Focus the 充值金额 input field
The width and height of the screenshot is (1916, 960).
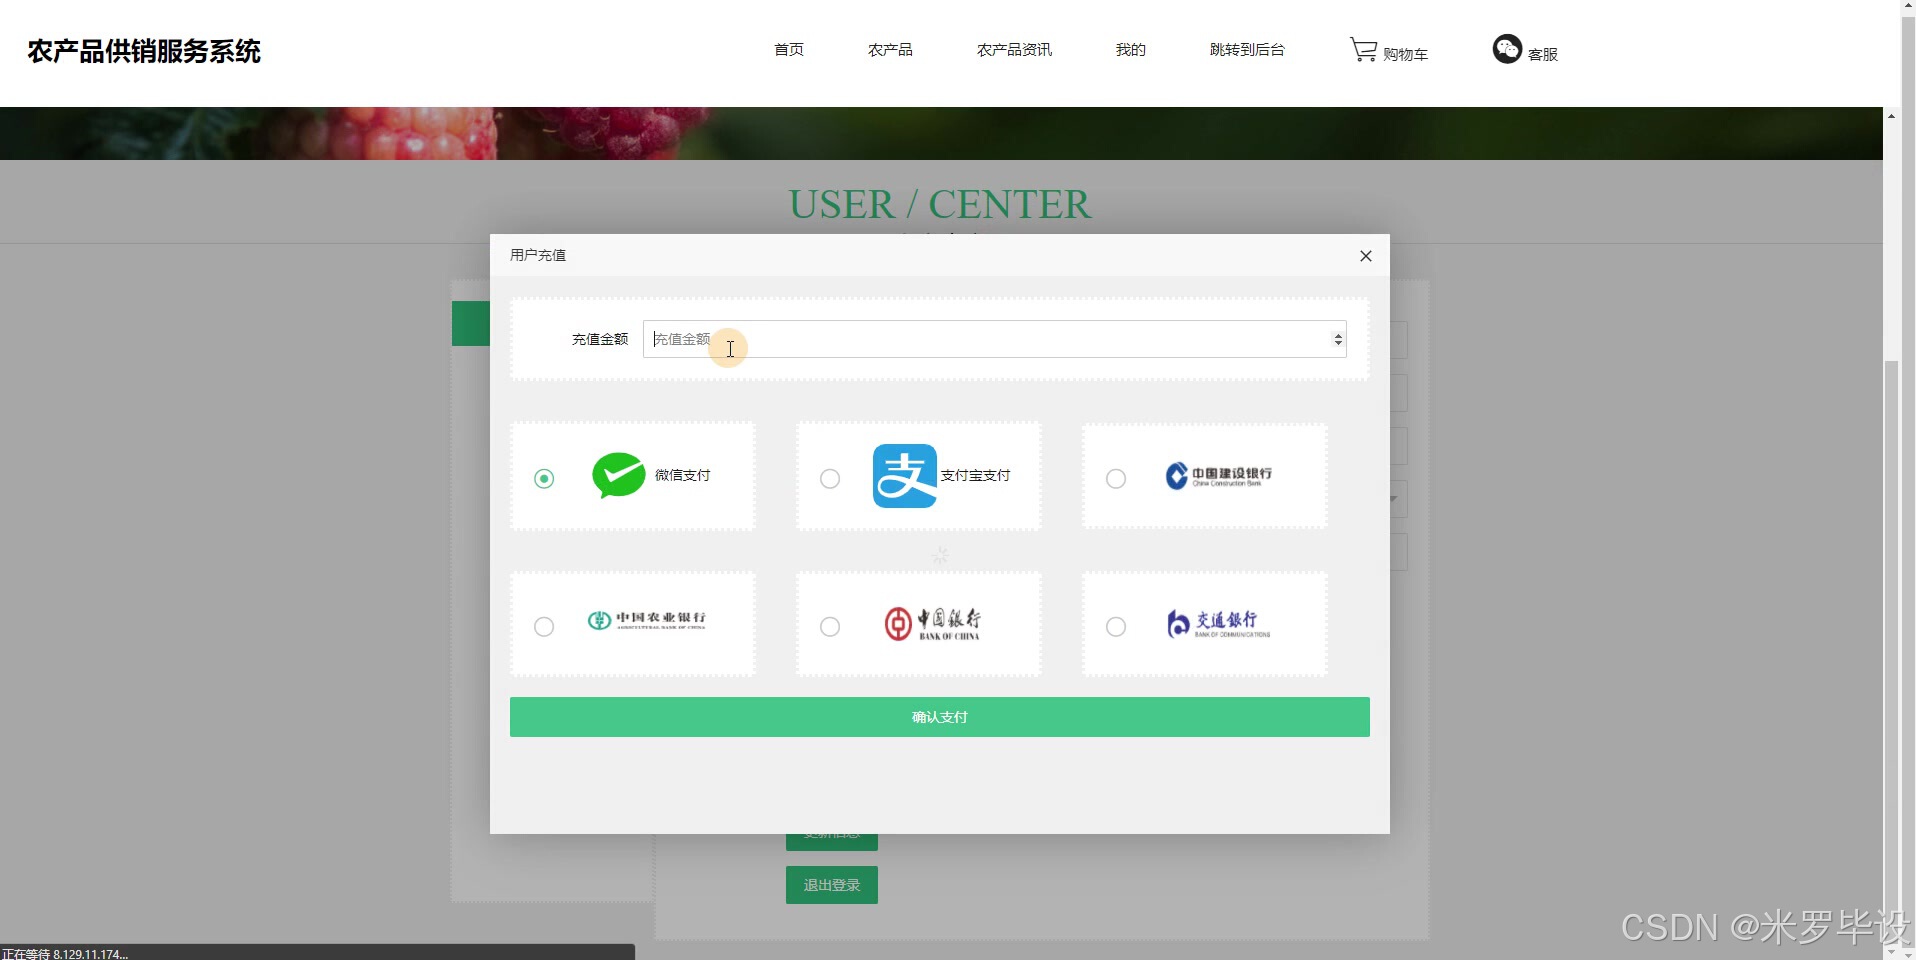click(x=995, y=339)
